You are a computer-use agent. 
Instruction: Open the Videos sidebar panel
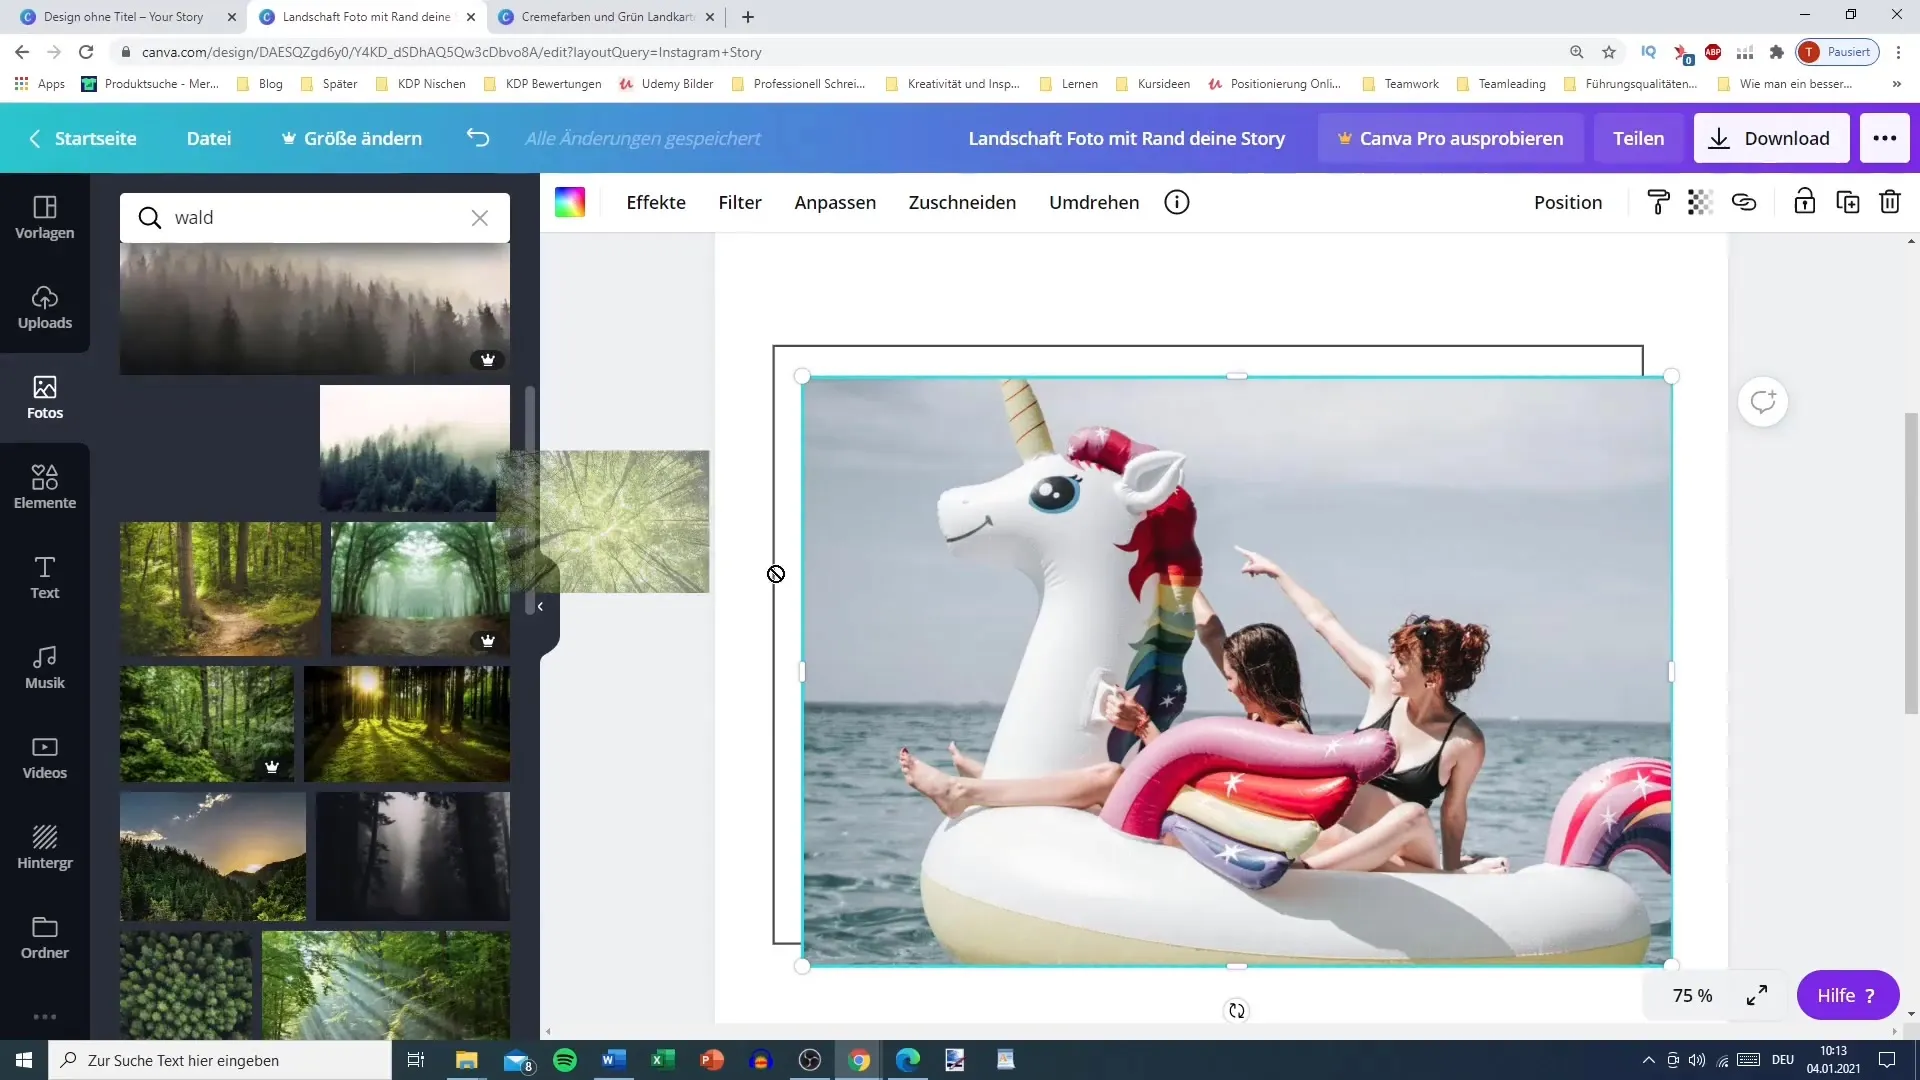44,757
